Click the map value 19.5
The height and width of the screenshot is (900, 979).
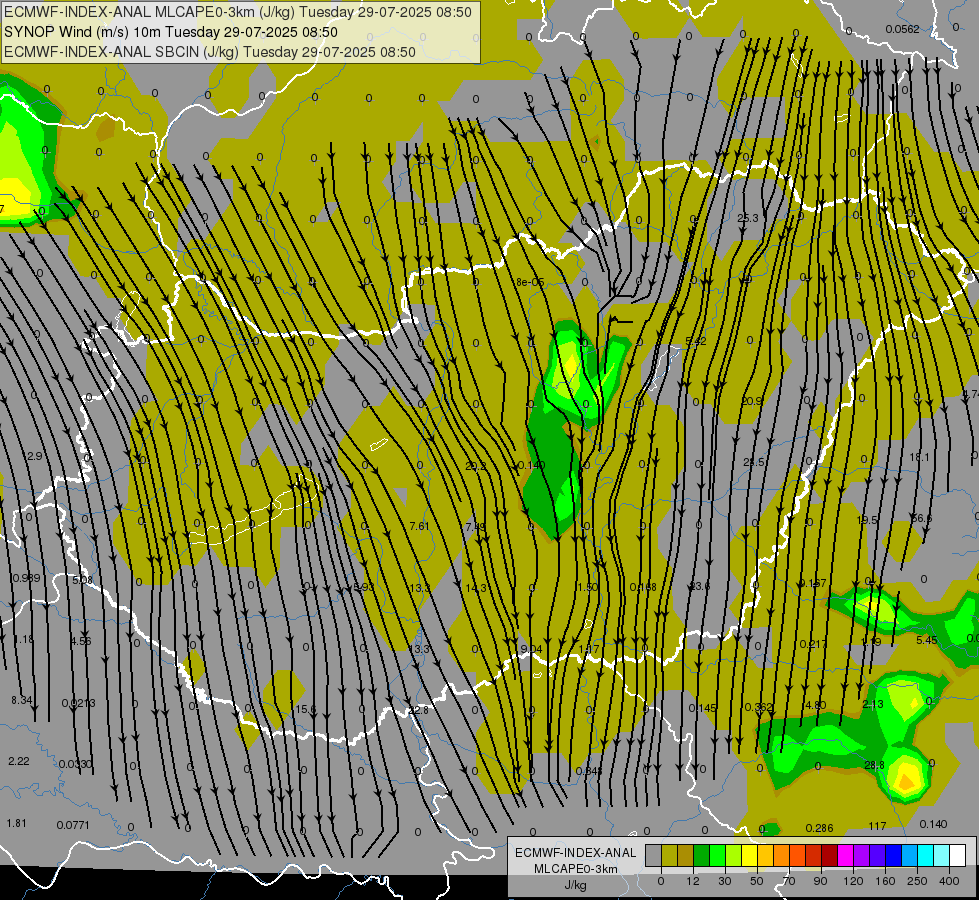click(867, 520)
